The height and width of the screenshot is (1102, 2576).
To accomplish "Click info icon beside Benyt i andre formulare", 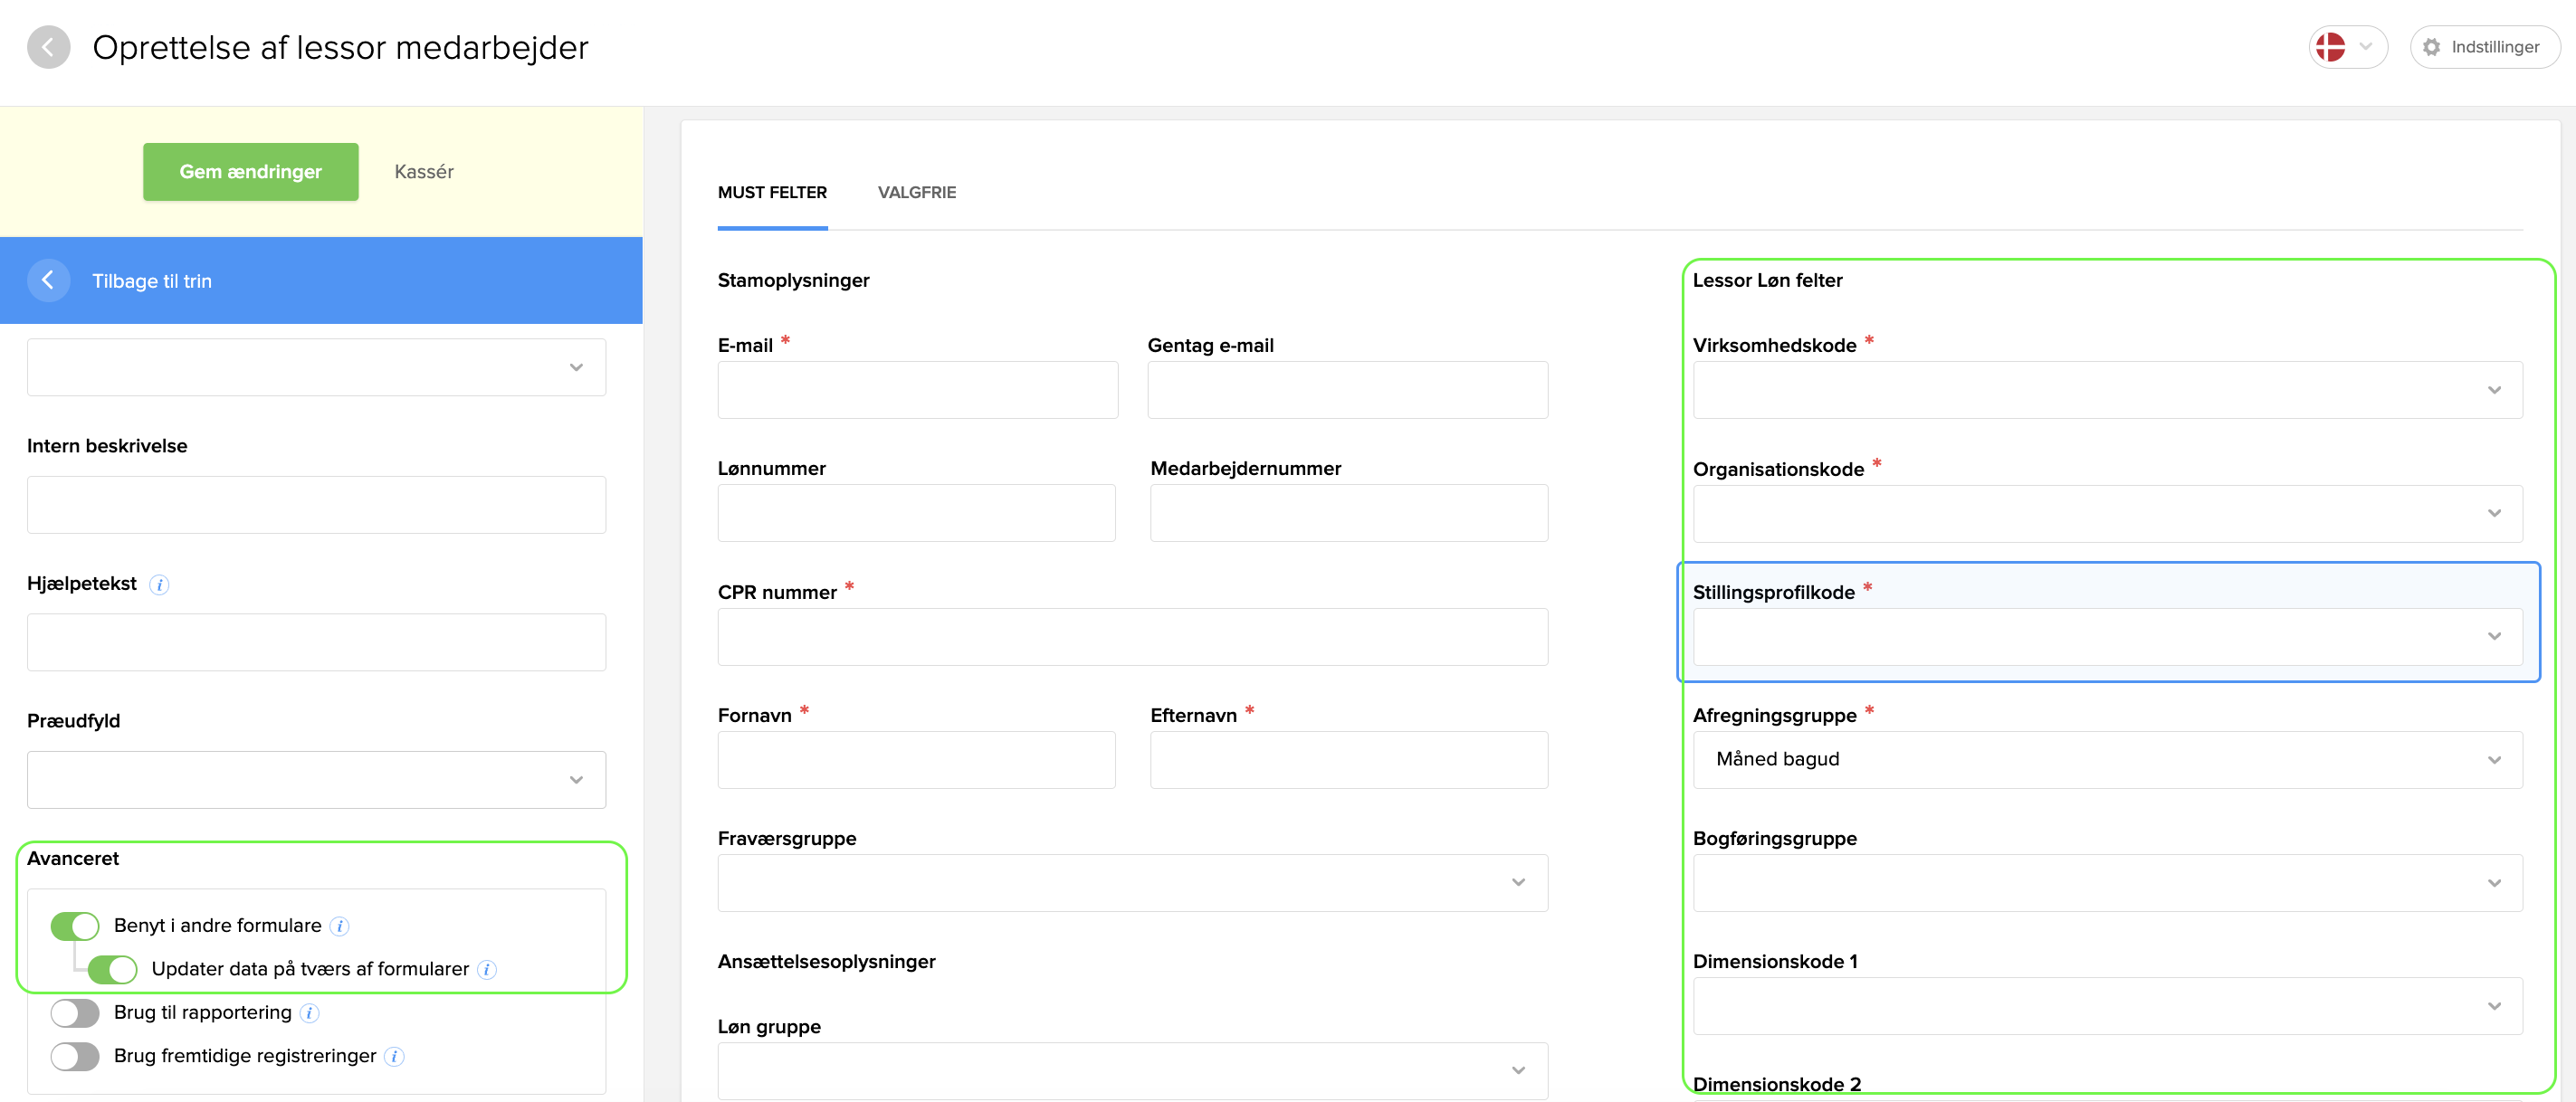I will click(340, 926).
